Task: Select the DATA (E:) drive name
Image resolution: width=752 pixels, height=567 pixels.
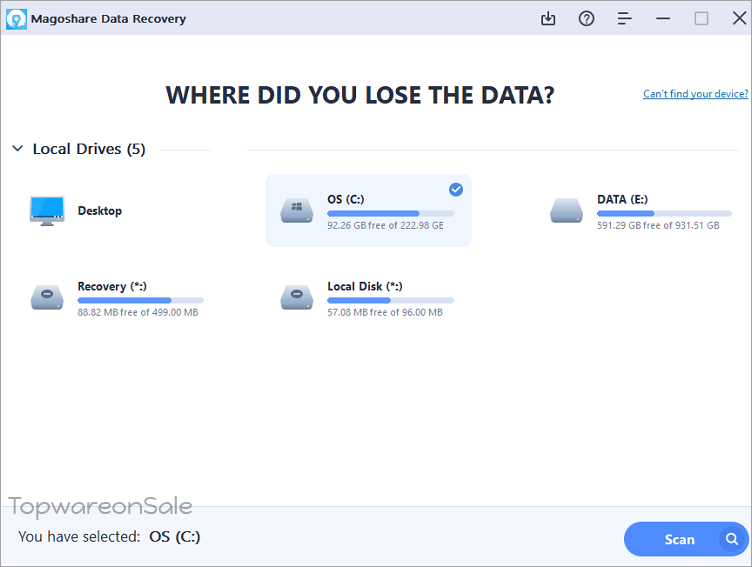Action: pos(622,199)
